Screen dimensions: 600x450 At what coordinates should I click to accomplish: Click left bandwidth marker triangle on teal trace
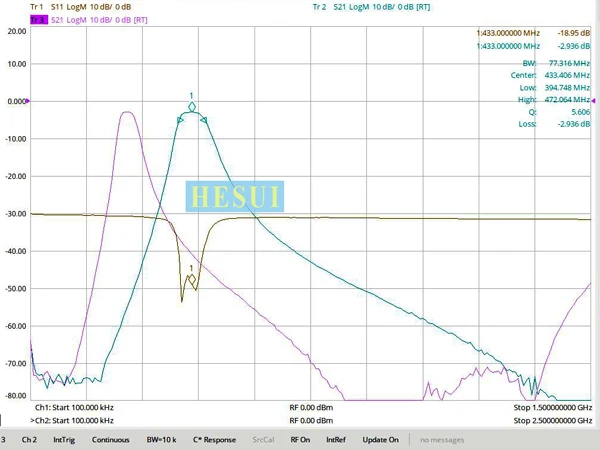tap(180, 120)
